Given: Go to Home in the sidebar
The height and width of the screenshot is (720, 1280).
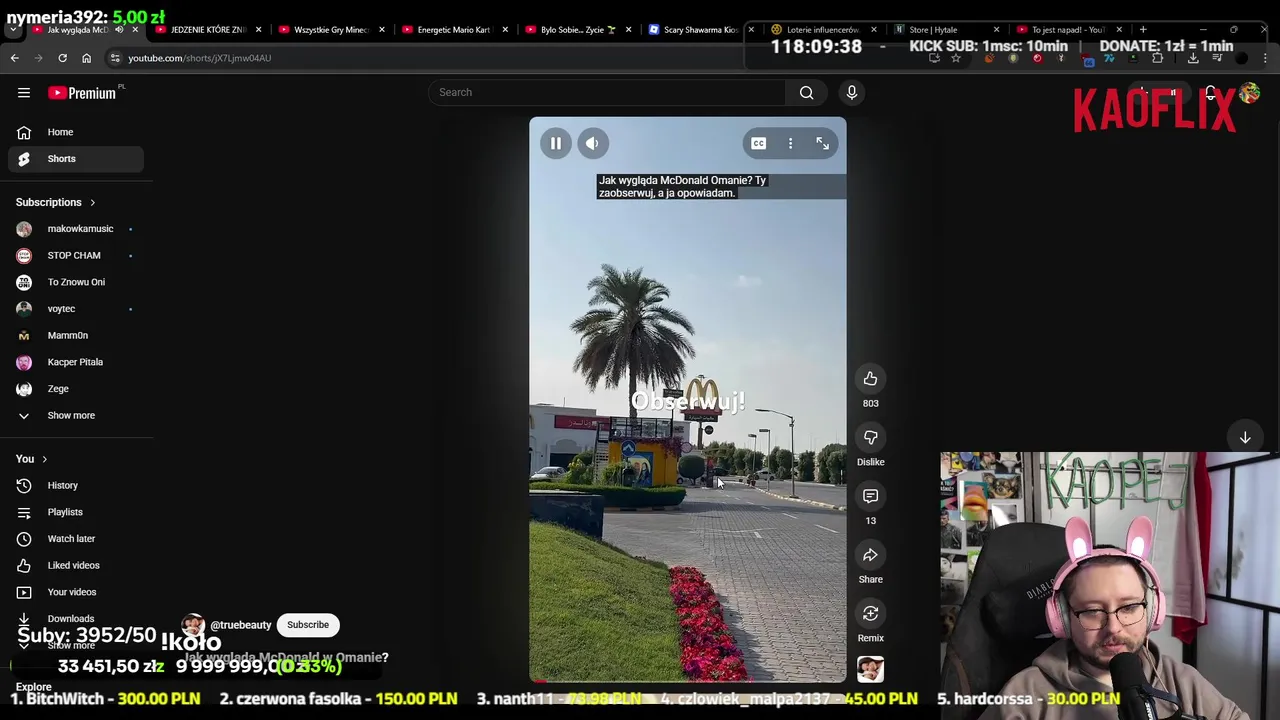Looking at the screenshot, I should click(x=76, y=132).
